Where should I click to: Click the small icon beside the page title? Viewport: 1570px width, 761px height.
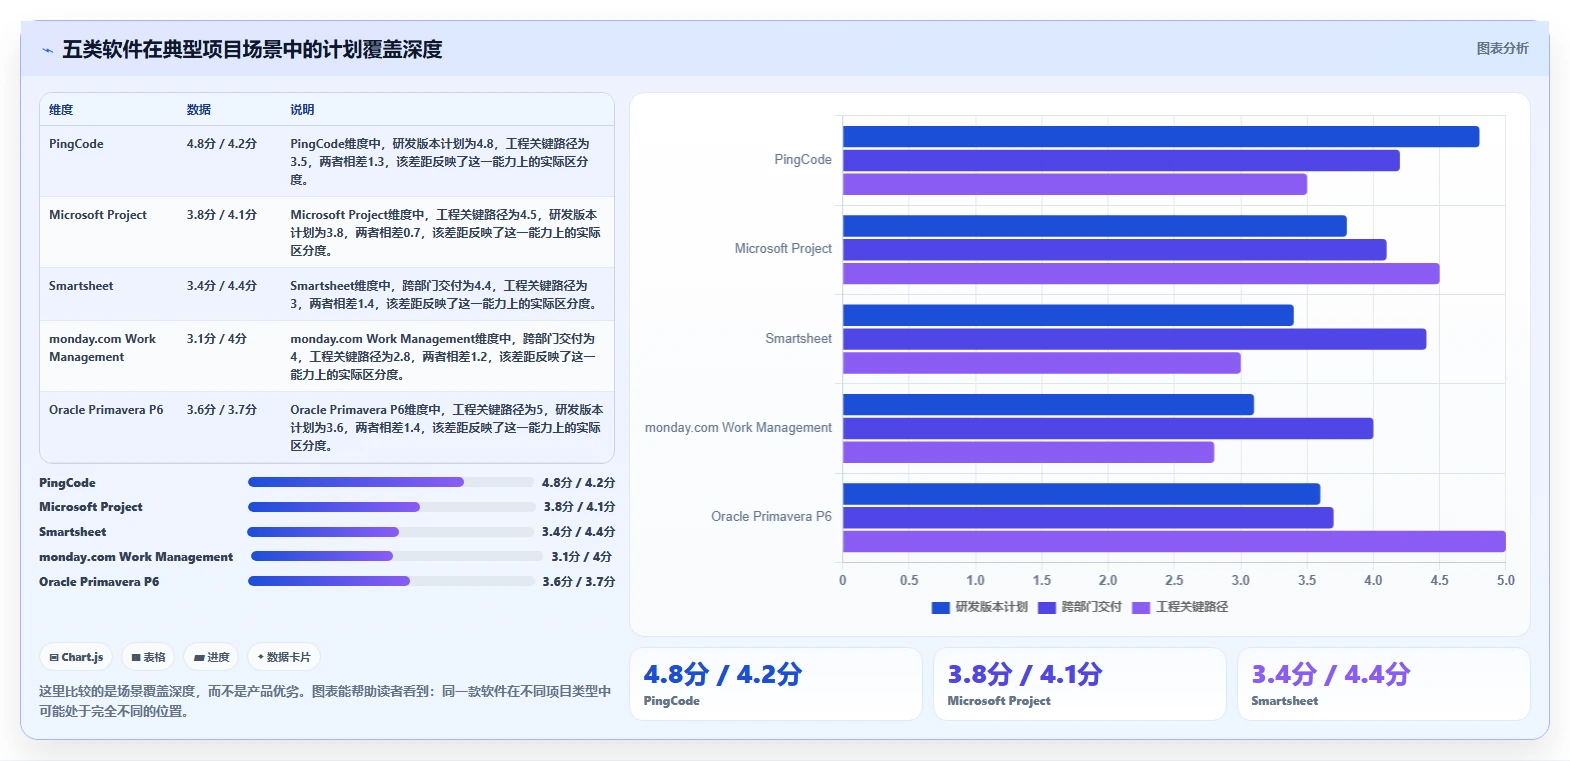(47, 50)
